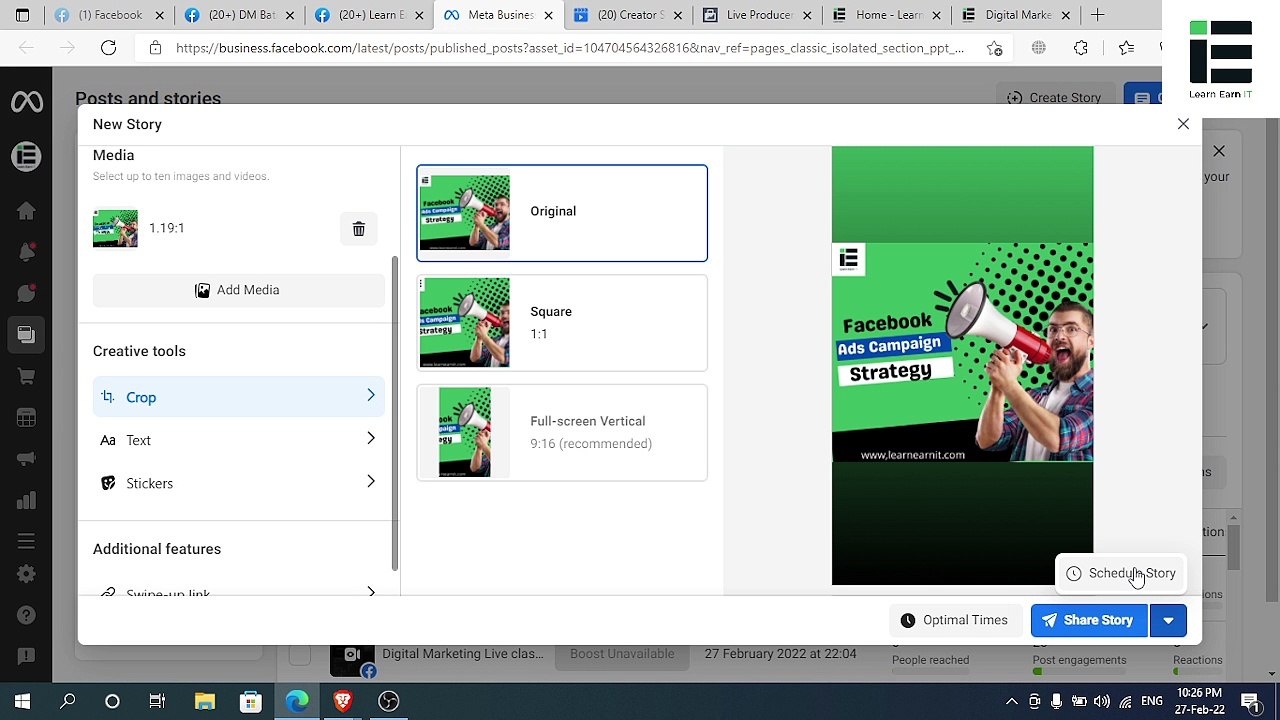Screen dimensions: 1280x720
Task: Open Microsoft Store from taskbar
Action: (x=250, y=701)
